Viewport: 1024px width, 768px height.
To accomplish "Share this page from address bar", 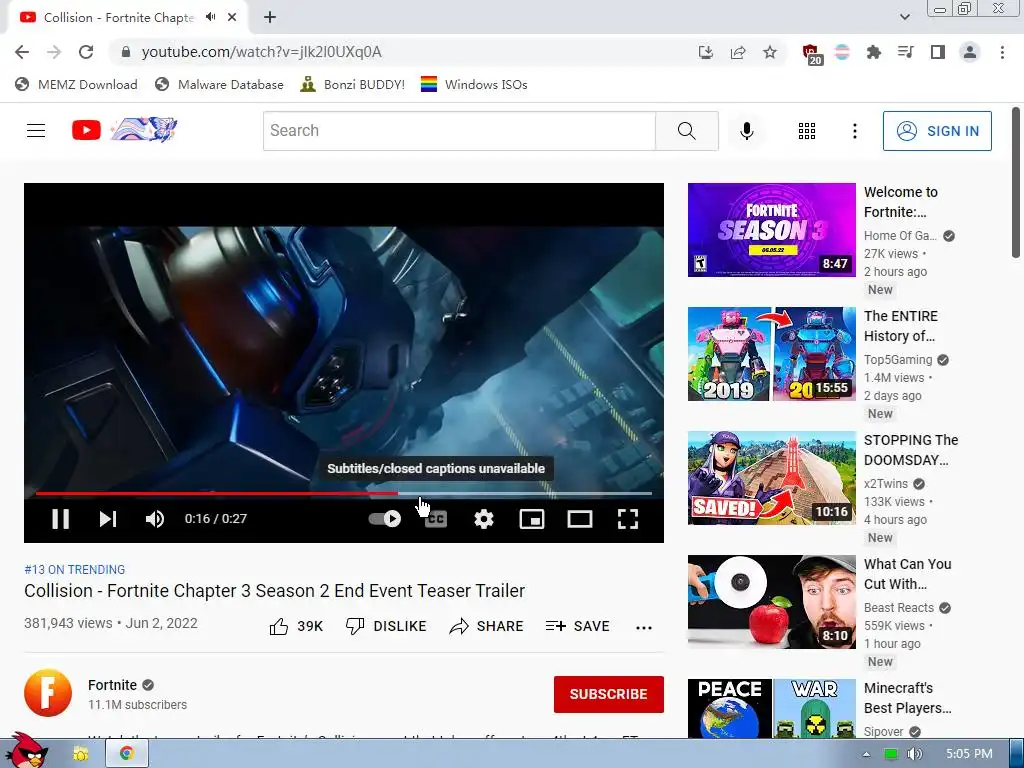I will 738,52.
